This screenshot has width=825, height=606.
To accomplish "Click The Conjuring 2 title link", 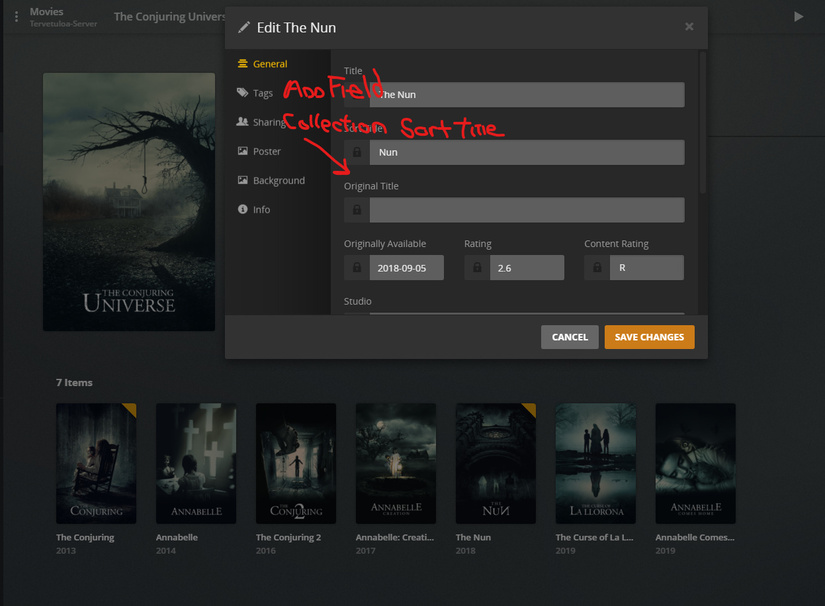I will tap(288, 538).
